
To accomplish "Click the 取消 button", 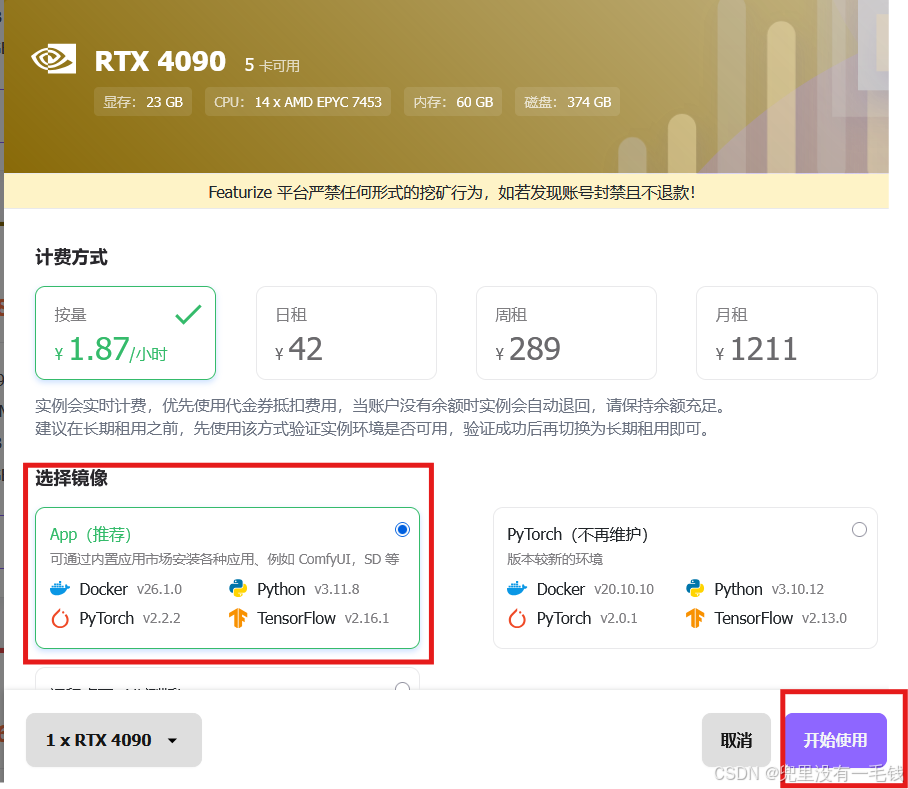I will pyautogui.click(x=736, y=740).
